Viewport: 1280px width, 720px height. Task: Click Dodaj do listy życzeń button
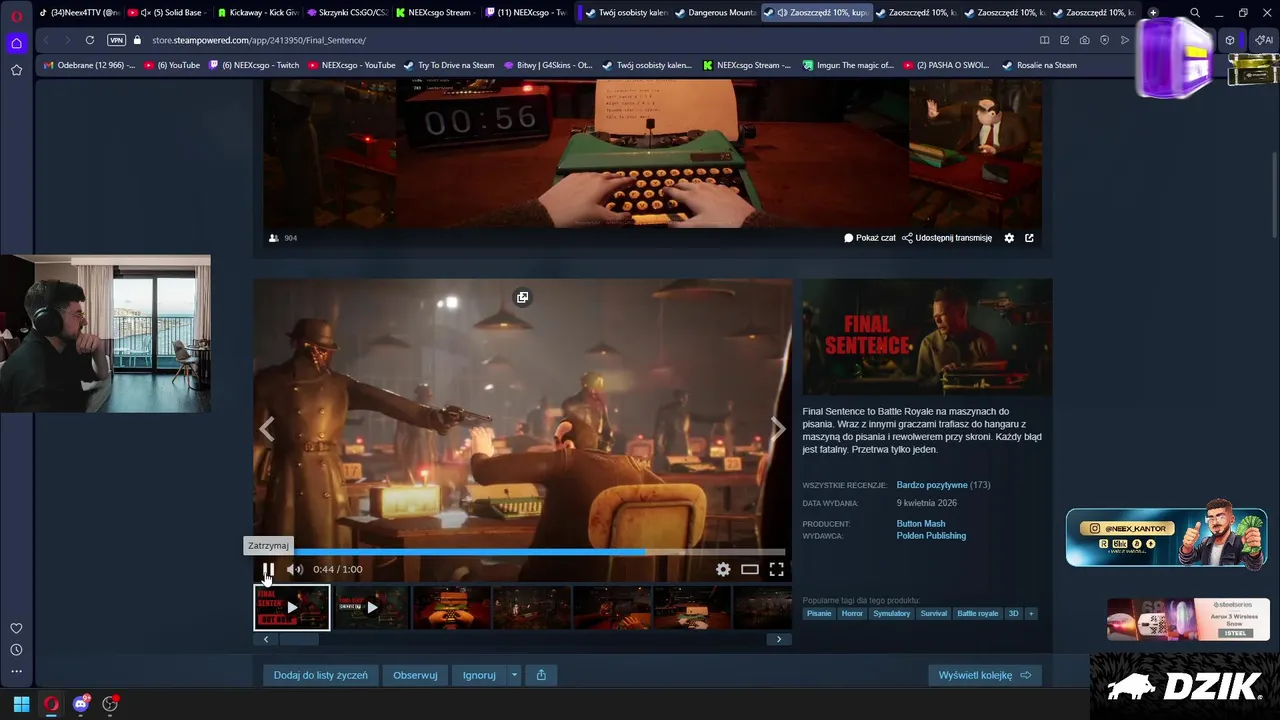tap(320, 675)
